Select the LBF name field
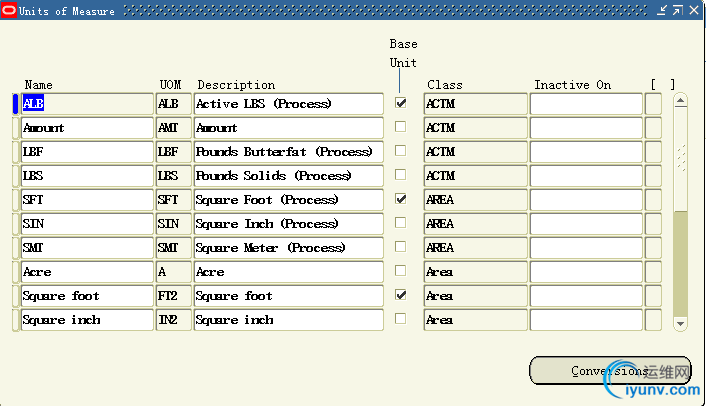The image size is (706, 406). pyautogui.click(x=87, y=152)
